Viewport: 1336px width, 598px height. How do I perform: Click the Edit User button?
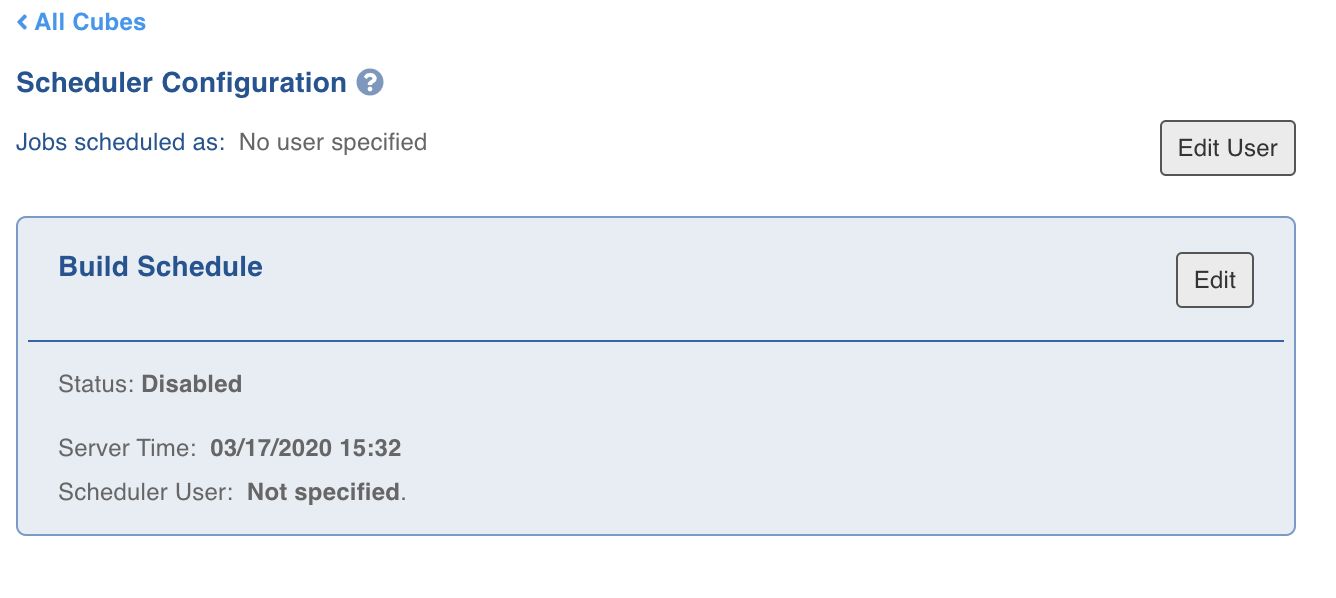click(x=1227, y=148)
